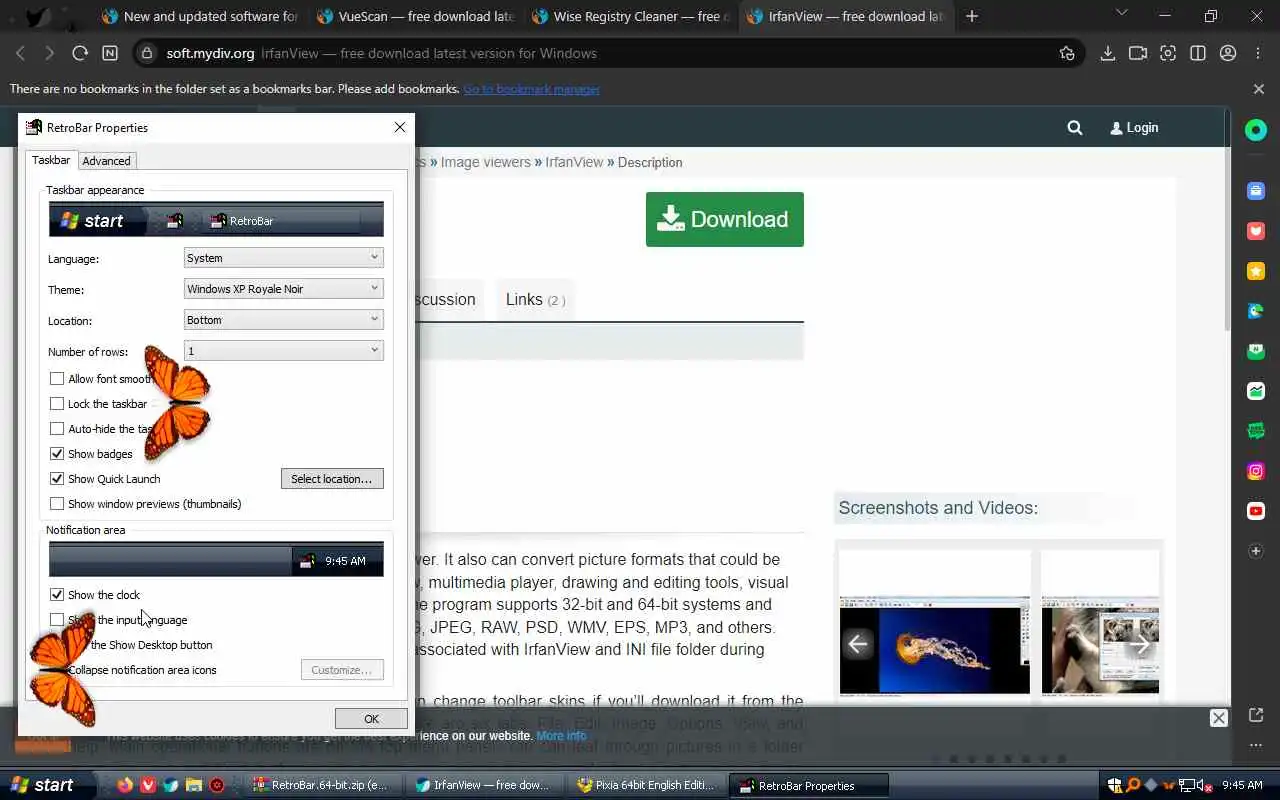Click the screenshot capture toolbar icon
1280x800 pixels.
click(x=1168, y=53)
